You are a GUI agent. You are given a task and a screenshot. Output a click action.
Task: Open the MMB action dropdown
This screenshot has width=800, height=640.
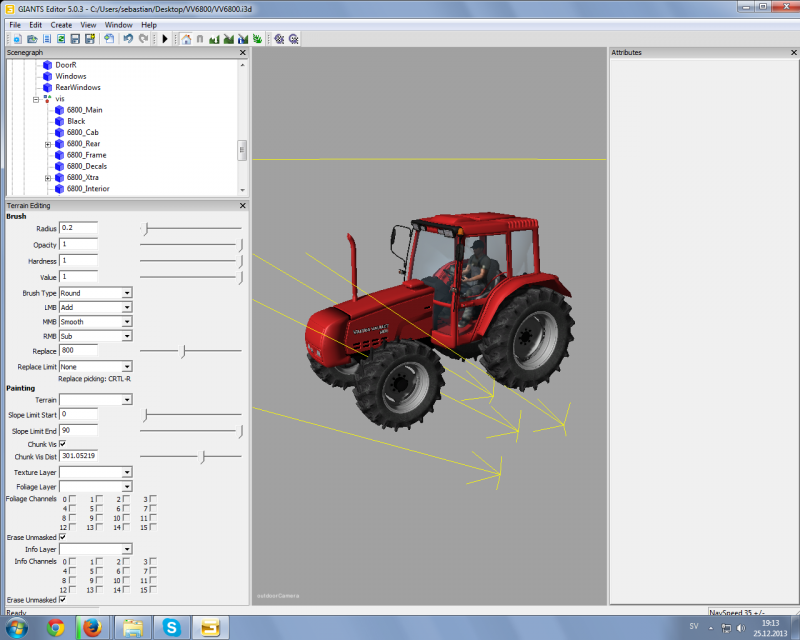pyautogui.click(x=127, y=322)
